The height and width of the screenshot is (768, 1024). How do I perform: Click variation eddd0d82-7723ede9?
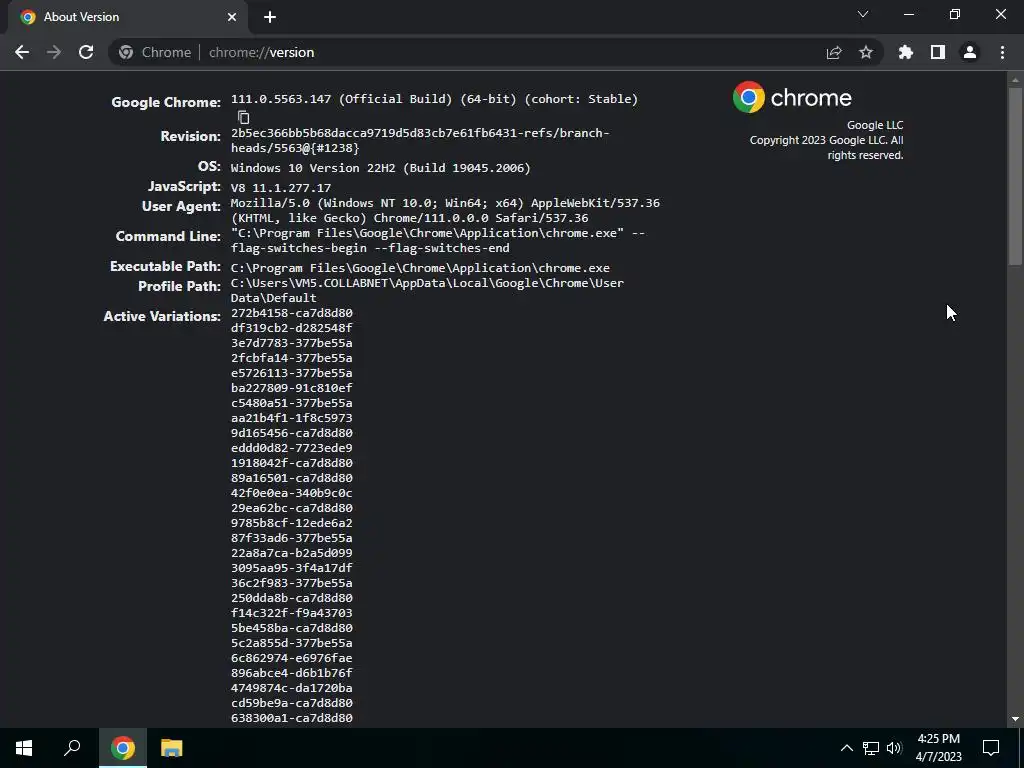[x=291, y=448]
